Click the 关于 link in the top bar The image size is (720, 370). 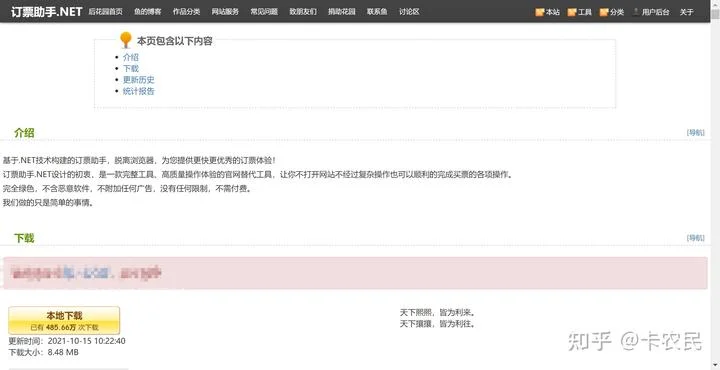tap(686, 12)
